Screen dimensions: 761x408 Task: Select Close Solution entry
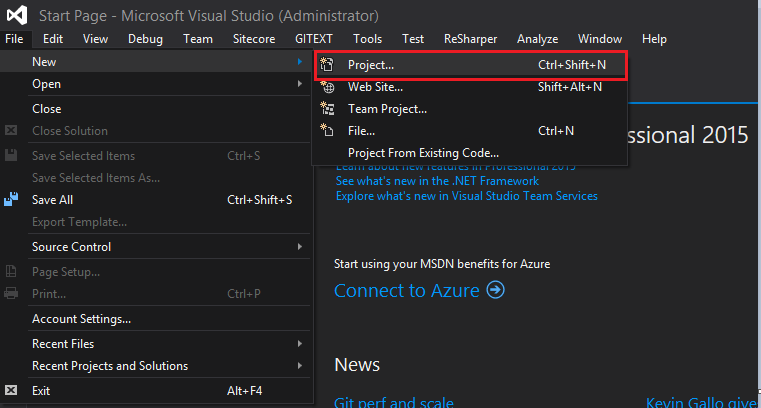[x=155, y=131]
